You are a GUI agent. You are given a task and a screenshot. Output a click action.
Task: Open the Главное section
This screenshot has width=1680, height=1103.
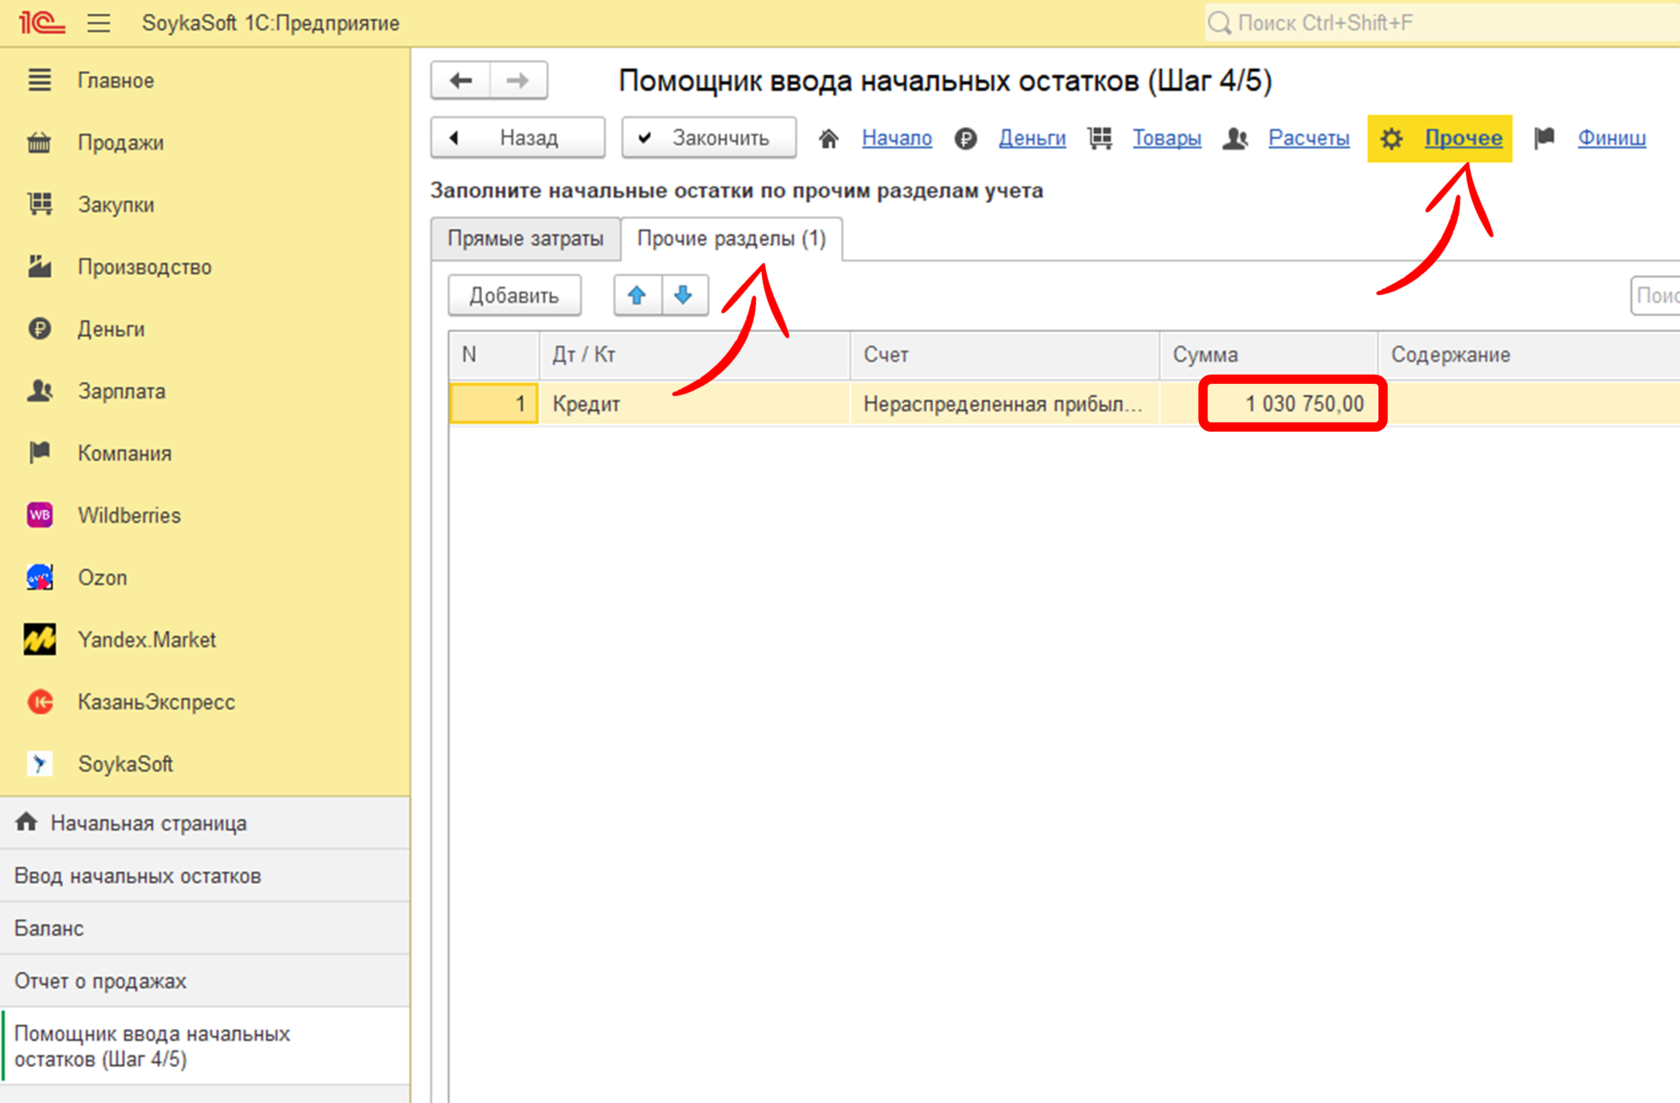(x=116, y=80)
